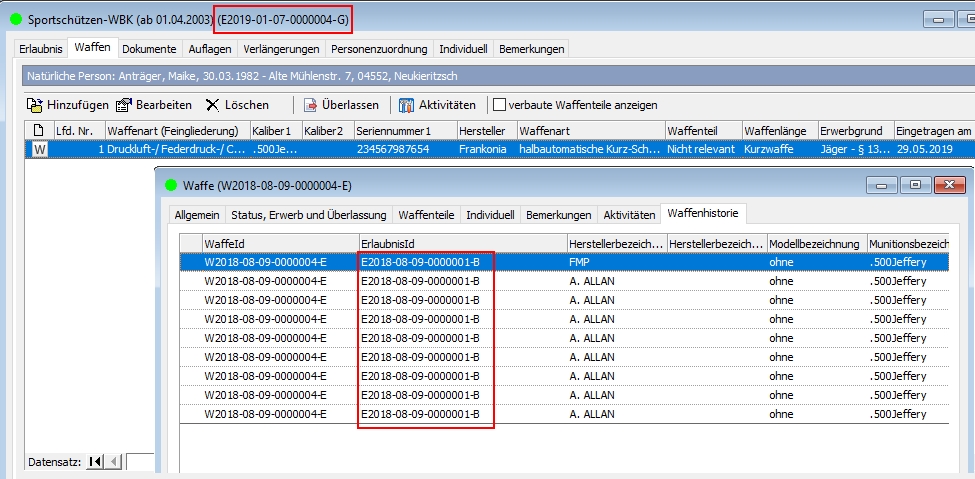This screenshot has width=975, height=479.
Task: Switch to Allgemein tab in Waffe window
Action: tap(197, 214)
